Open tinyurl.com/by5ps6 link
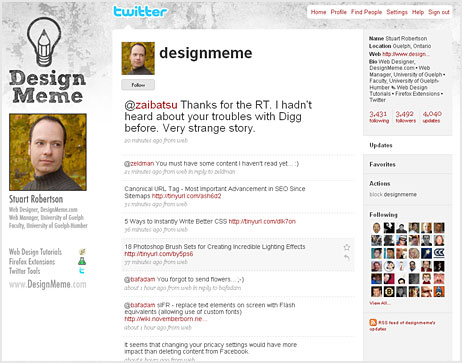Viewport: 462px width, 363px height. click(159, 254)
